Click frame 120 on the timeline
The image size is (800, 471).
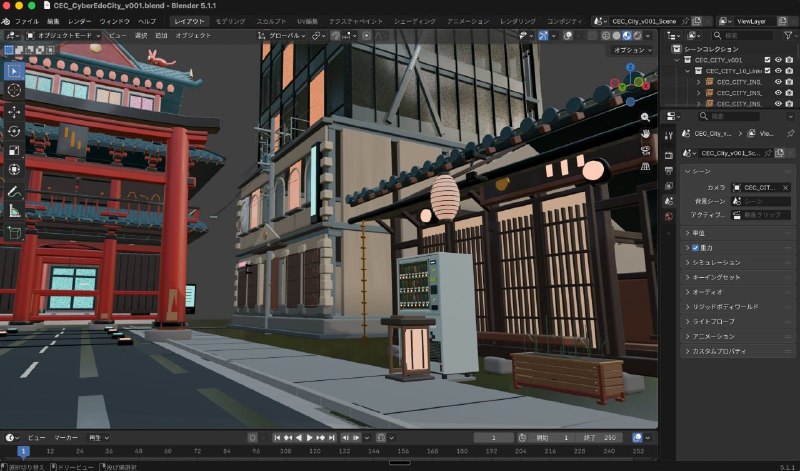point(315,451)
